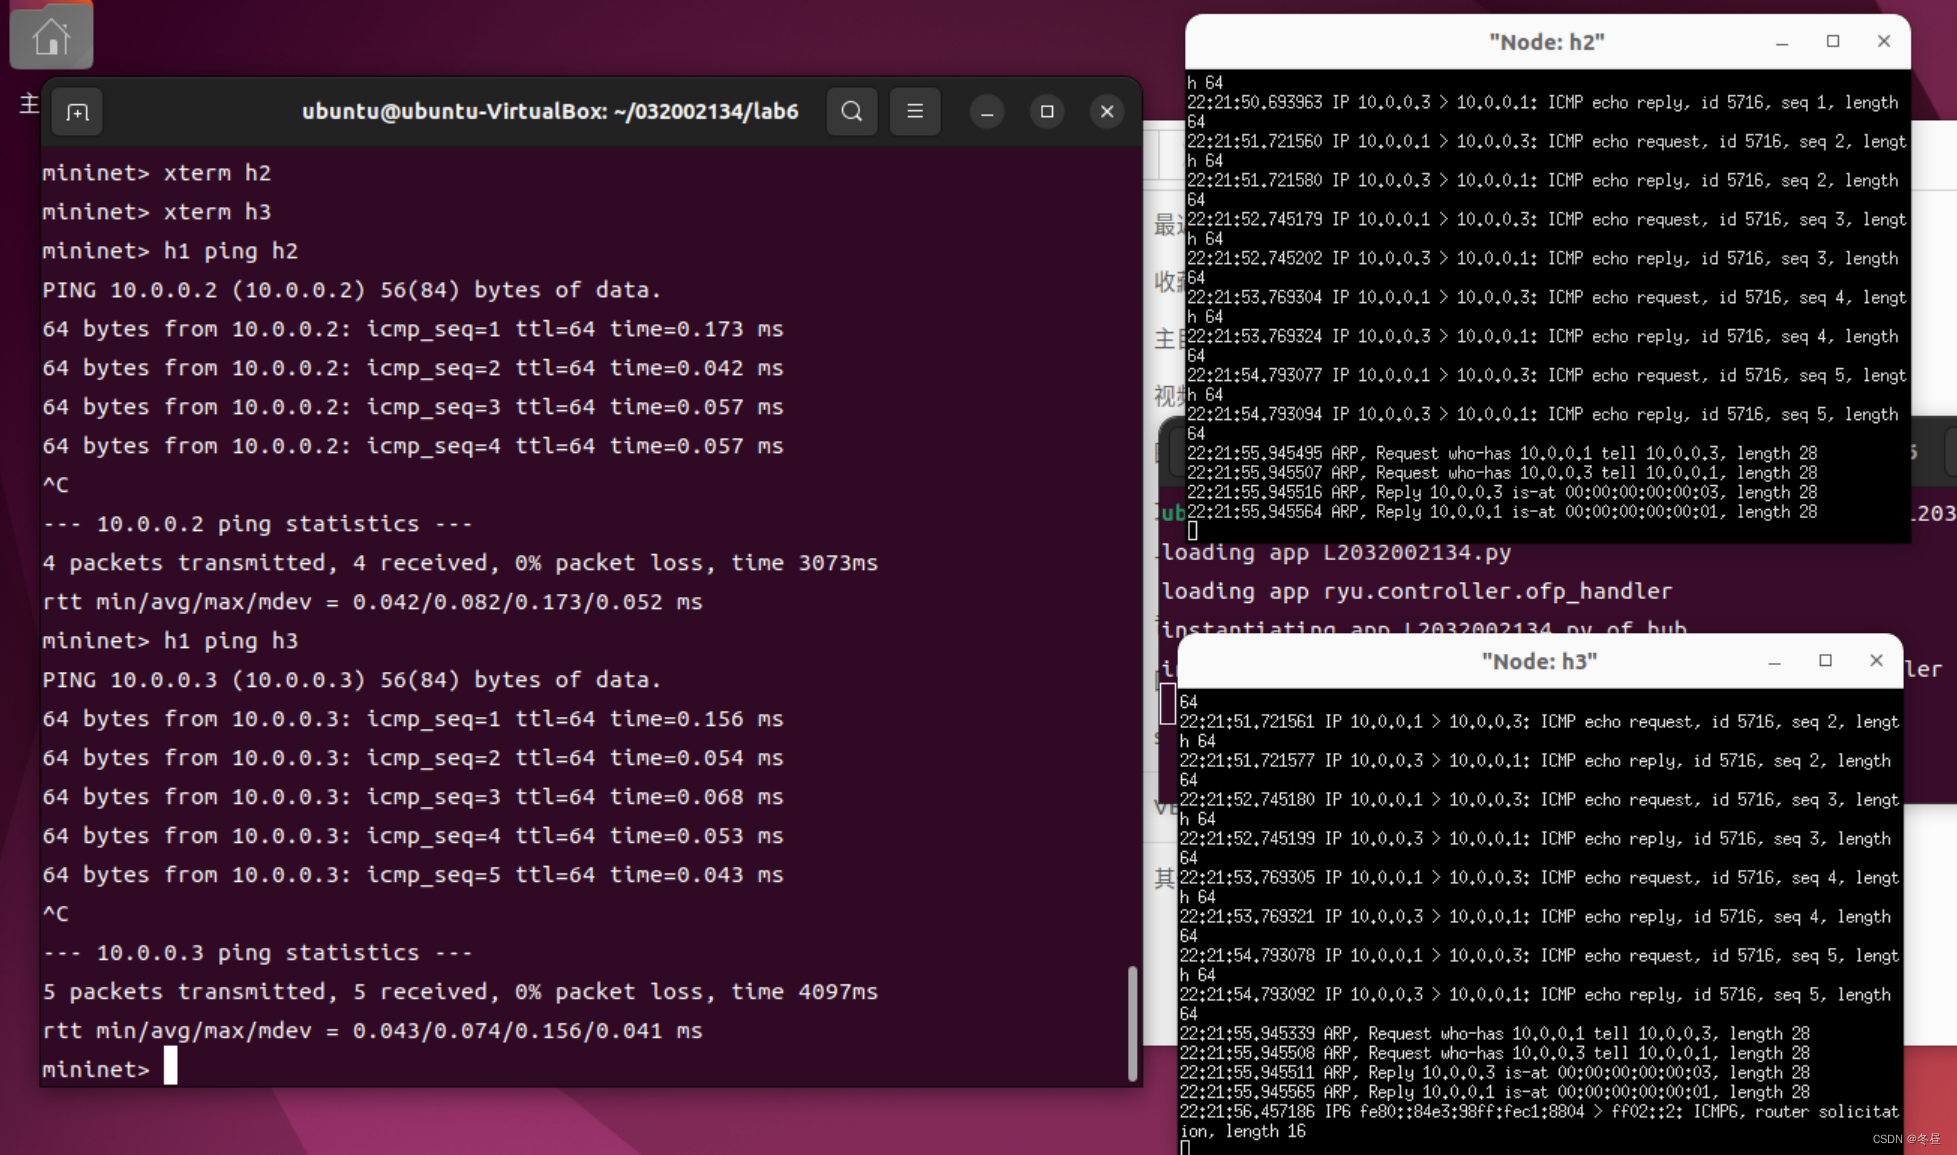Click "4 packets transmitted" summary line
The height and width of the screenshot is (1155, 1957).
(x=460, y=563)
